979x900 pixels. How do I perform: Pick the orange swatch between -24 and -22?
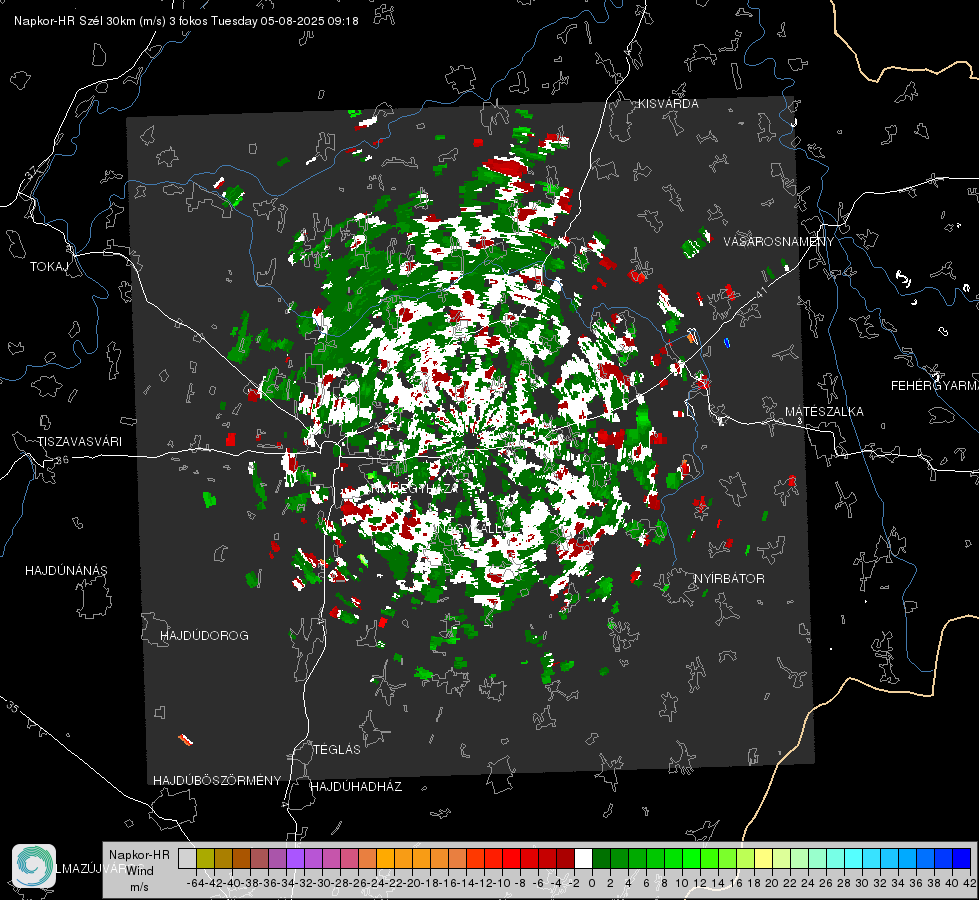tap(385, 858)
